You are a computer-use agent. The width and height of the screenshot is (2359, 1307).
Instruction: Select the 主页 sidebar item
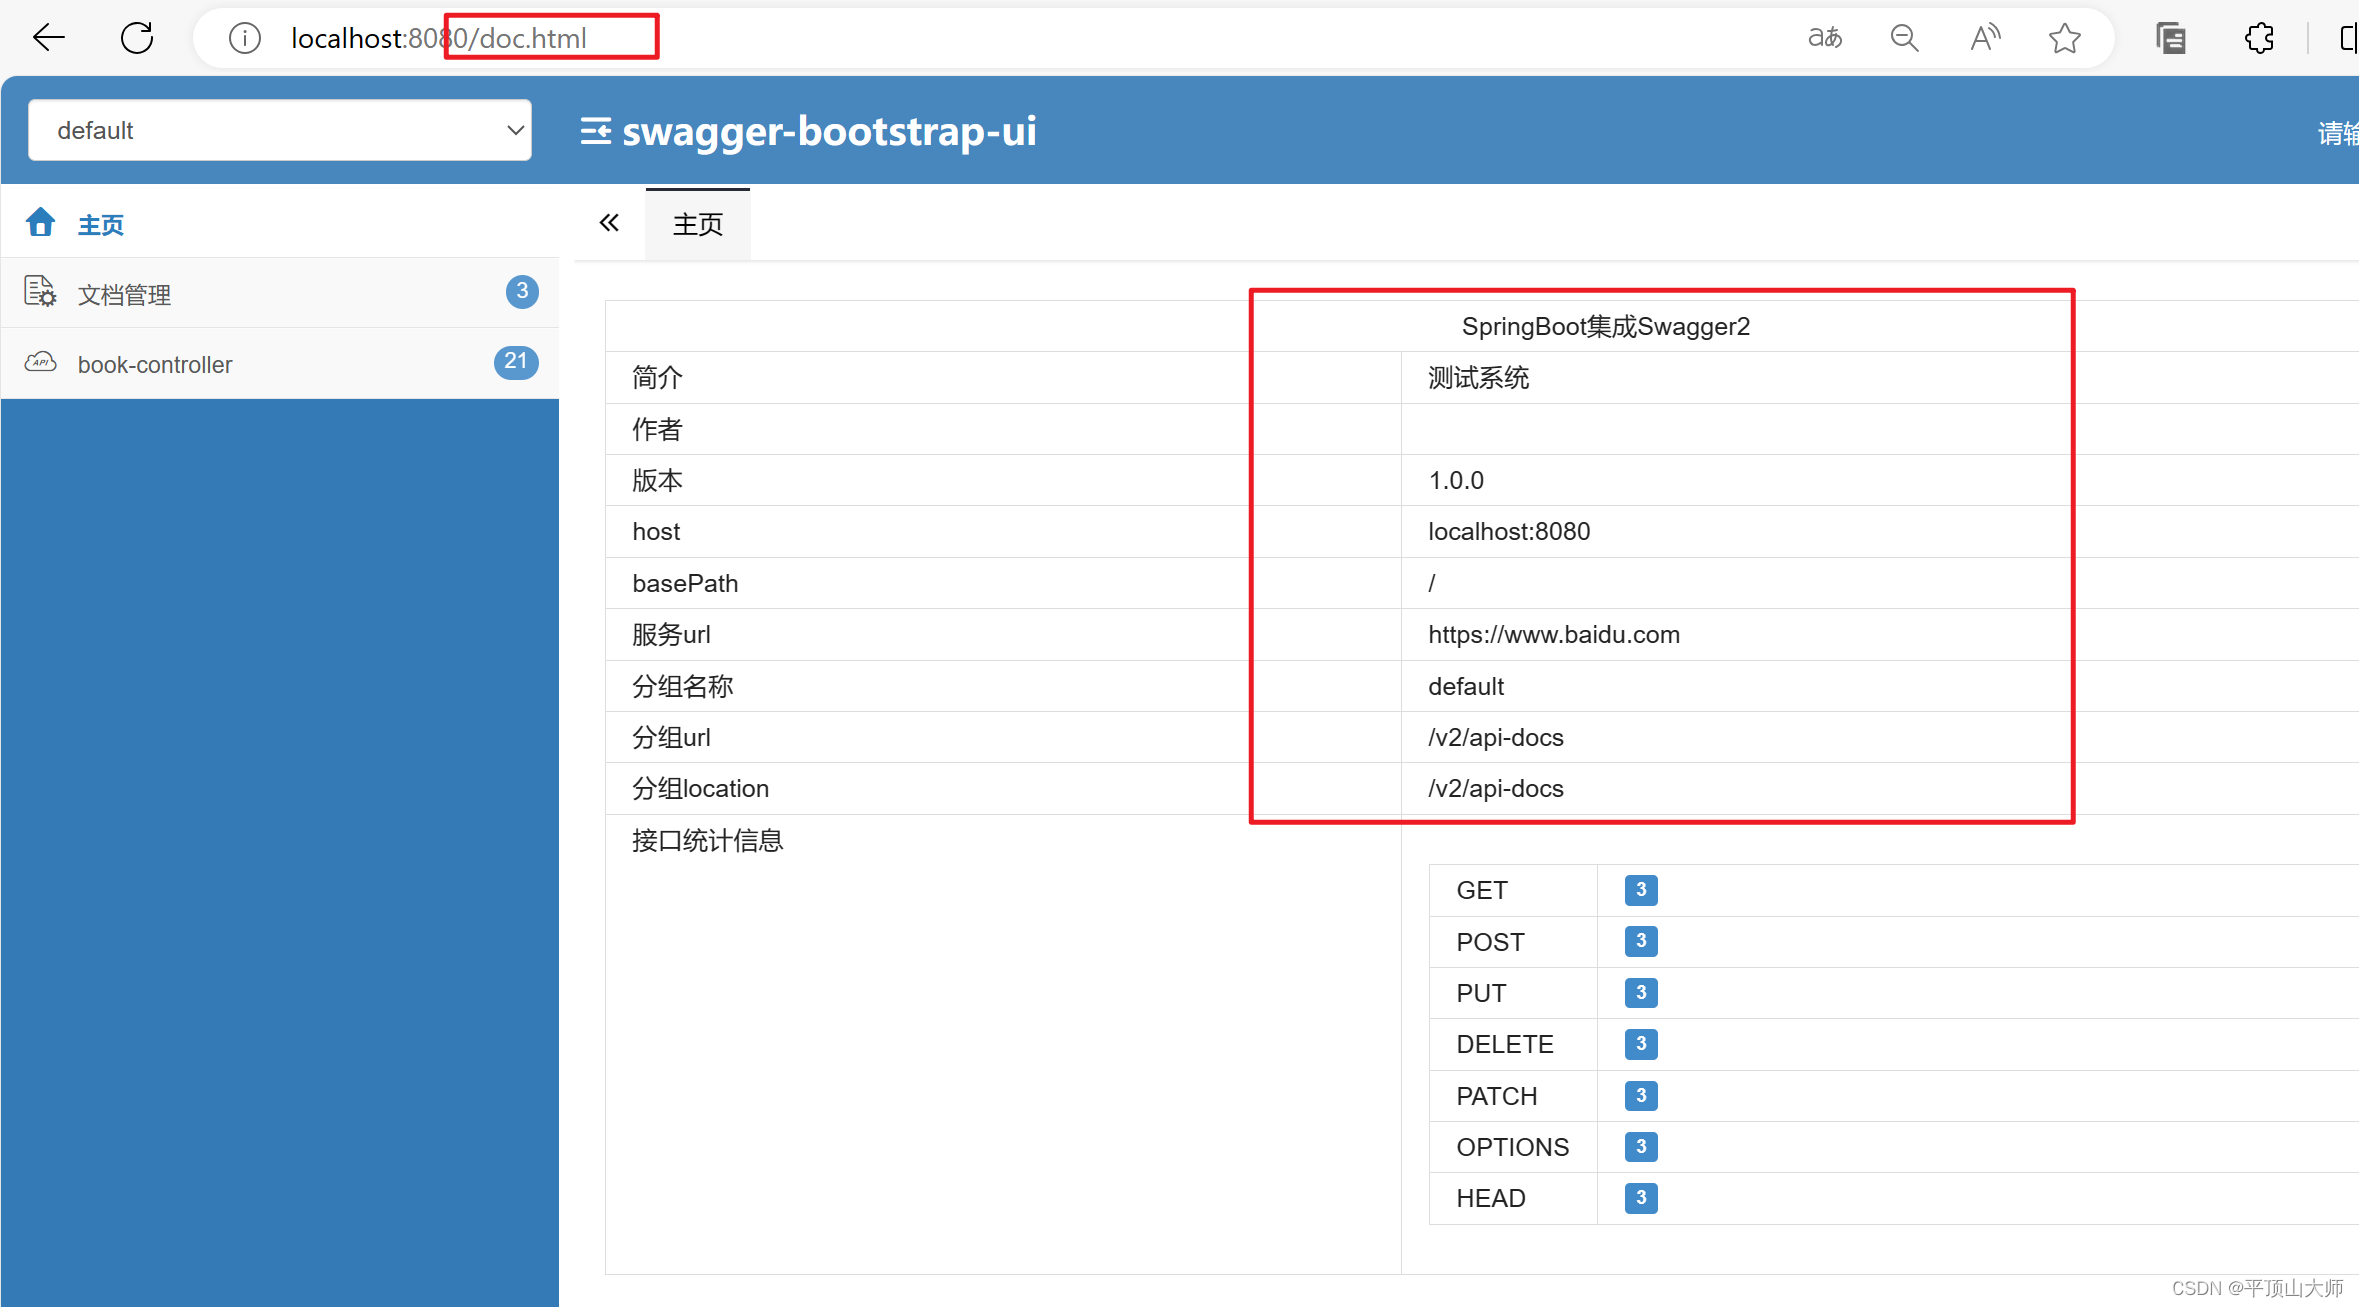[100, 224]
